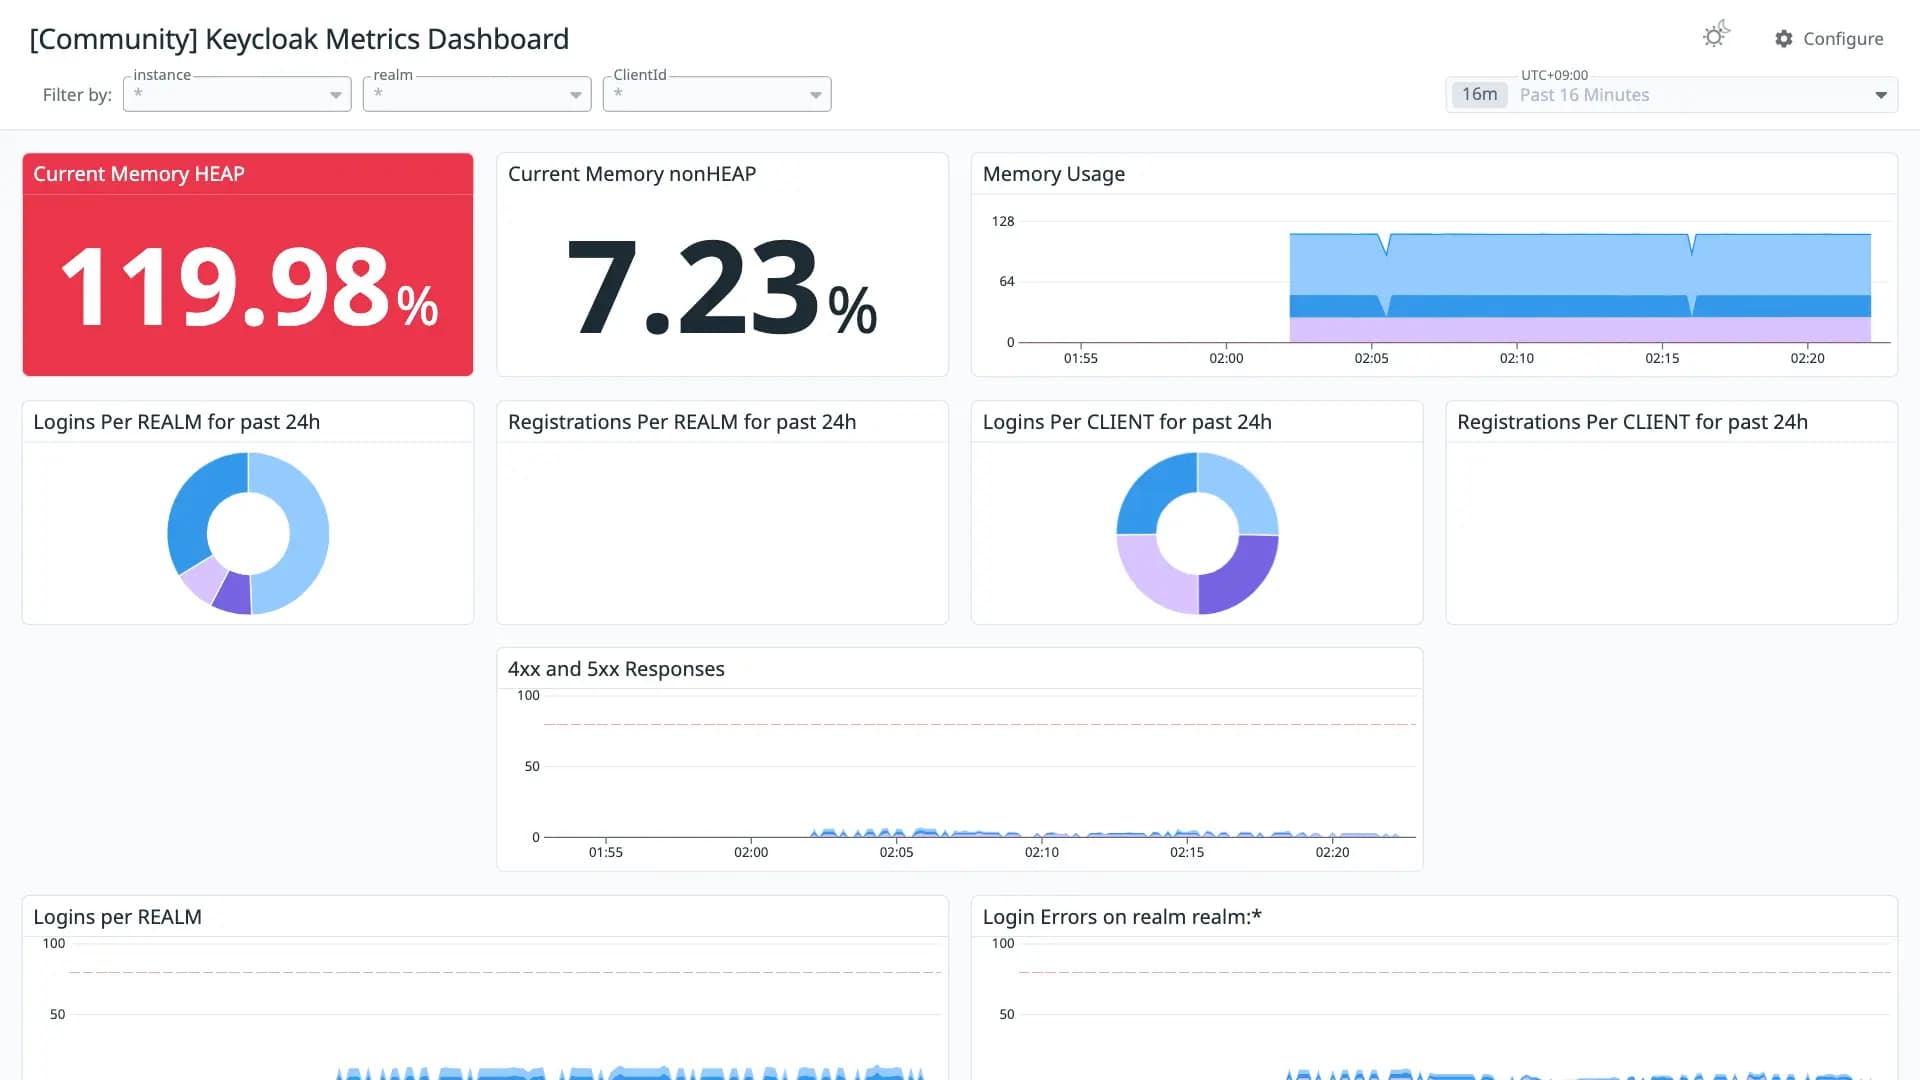Image resolution: width=1920 pixels, height=1080 pixels.
Task: Click the Registrations Per REALM for past 24h title
Action: 682,422
